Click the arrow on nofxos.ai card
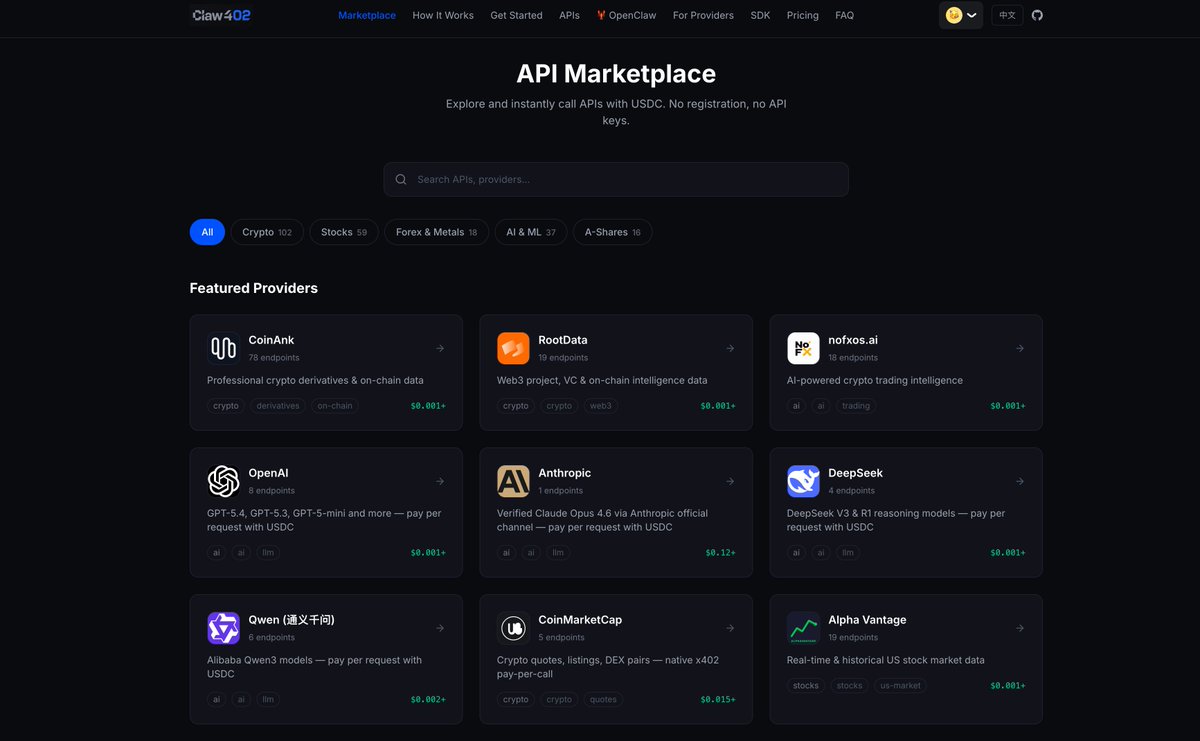The width and height of the screenshot is (1200, 741). pos(1020,348)
